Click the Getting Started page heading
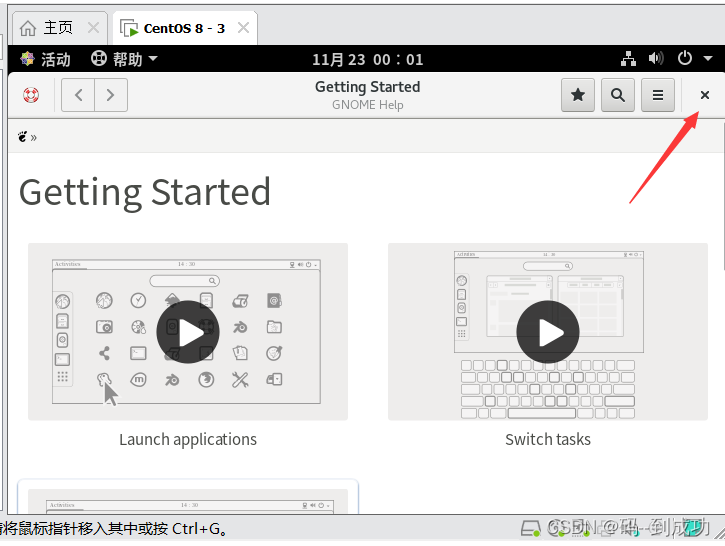The height and width of the screenshot is (546, 725). [145, 191]
